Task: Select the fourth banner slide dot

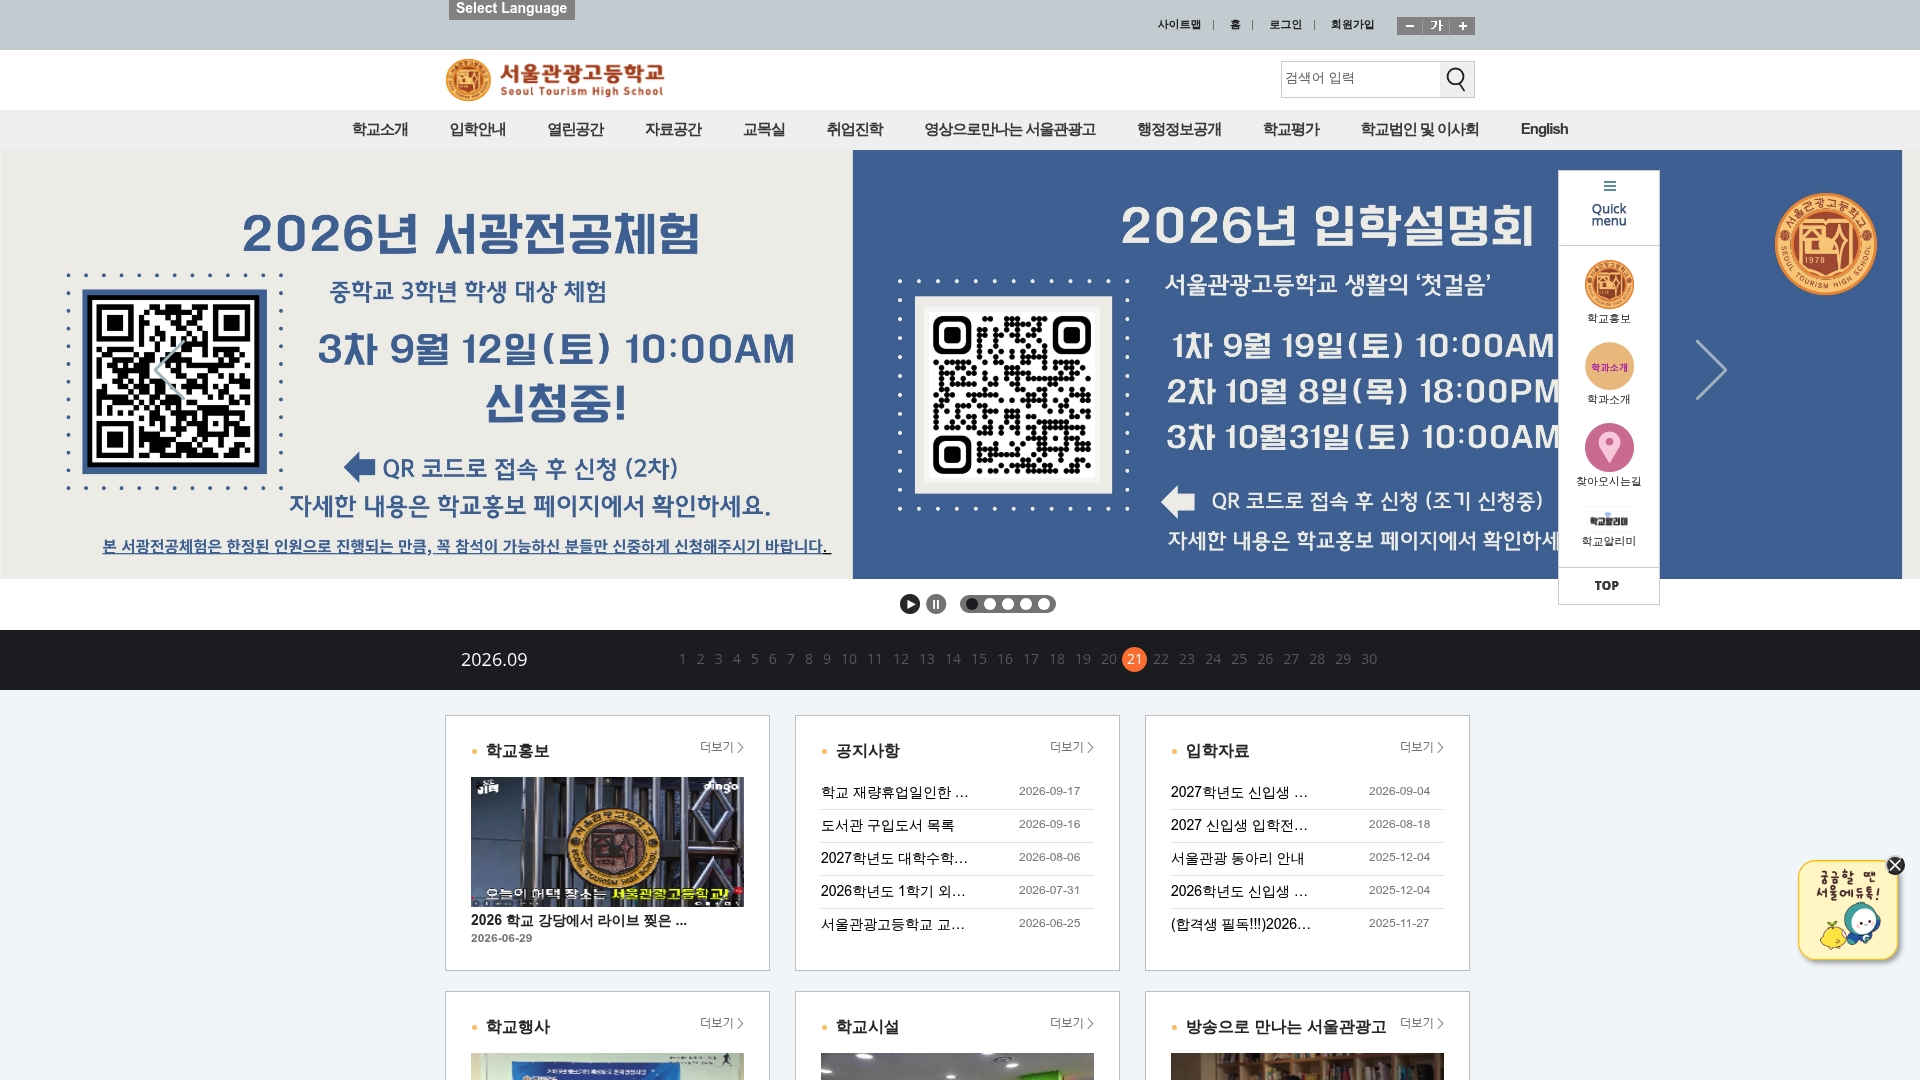Action: [x=1026, y=604]
